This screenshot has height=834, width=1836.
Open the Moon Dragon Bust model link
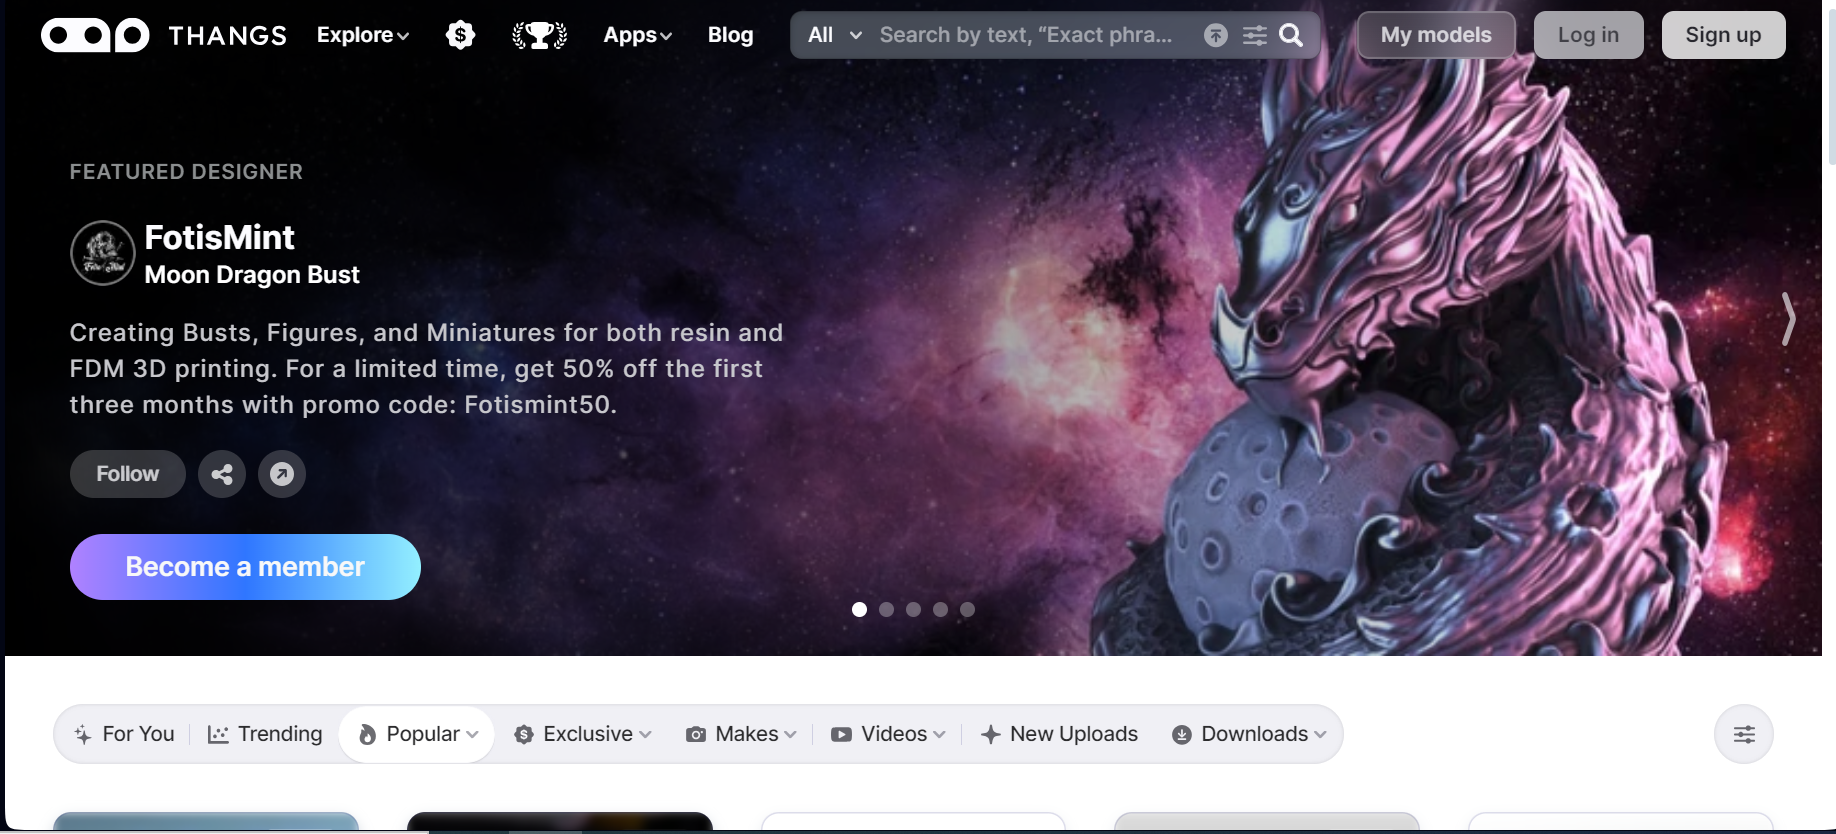click(x=252, y=275)
